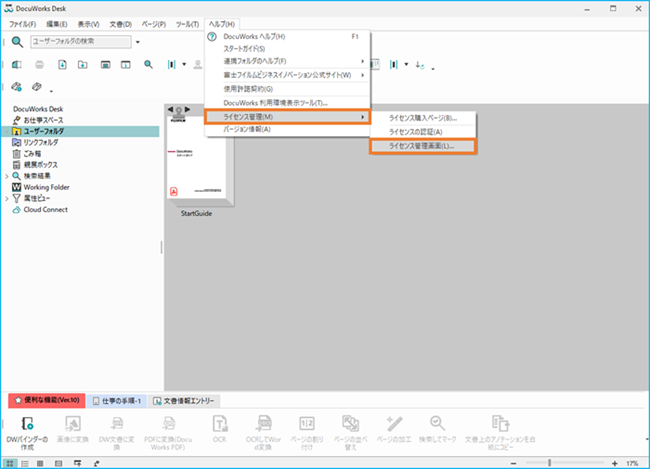Click the DocuWorks logo in the title bar

point(8,8)
